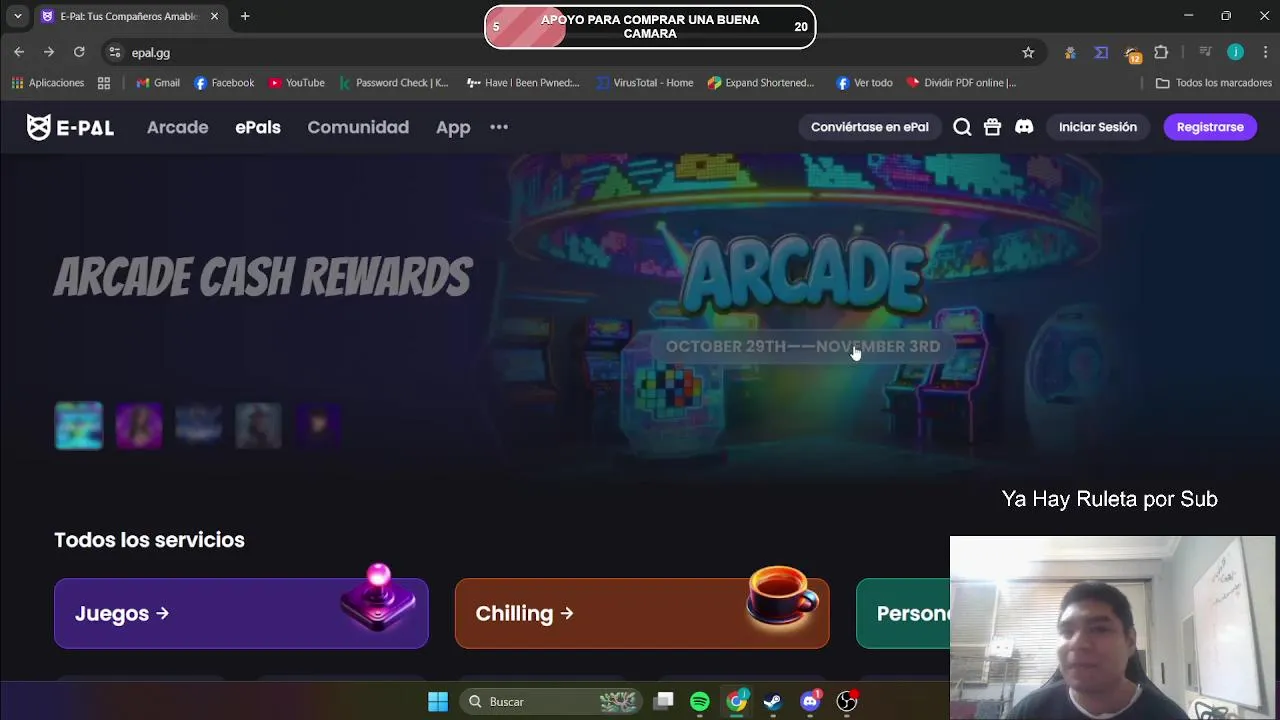Select the fifth banner thumbnail
Viewport: 1280px width, 720px height.
tap(319, 426)
